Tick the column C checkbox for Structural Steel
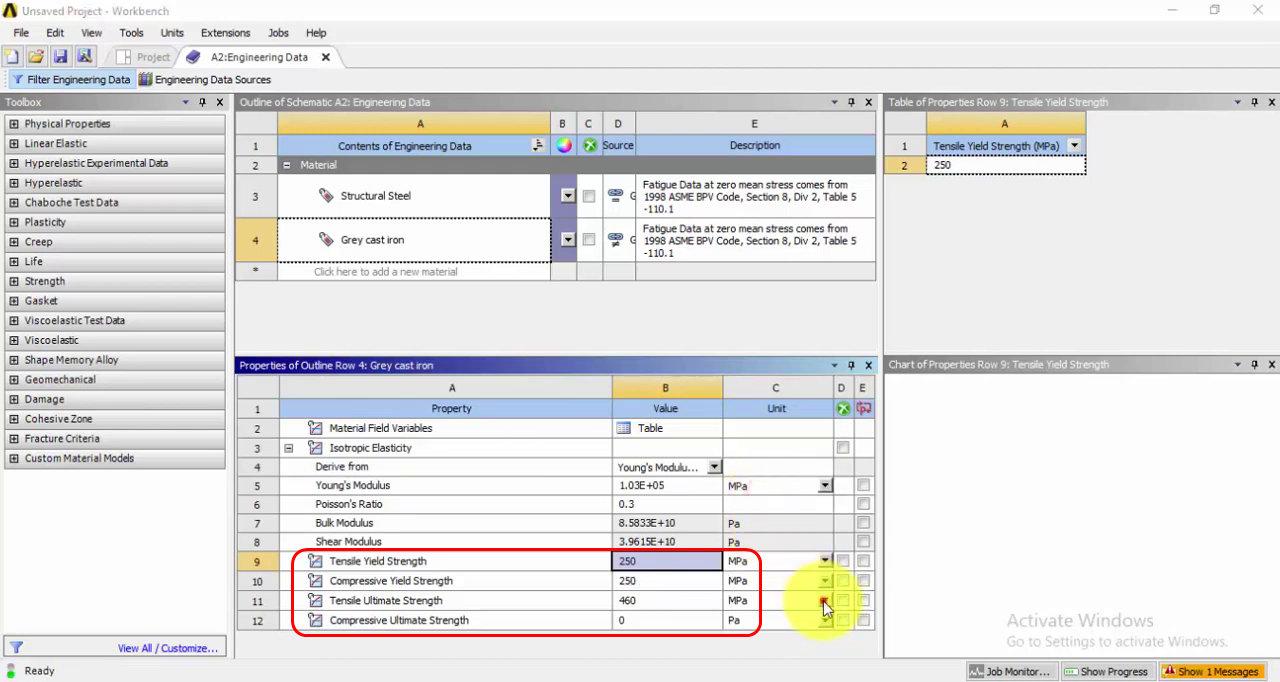1280x682 pixels. [x=589, y=196]
